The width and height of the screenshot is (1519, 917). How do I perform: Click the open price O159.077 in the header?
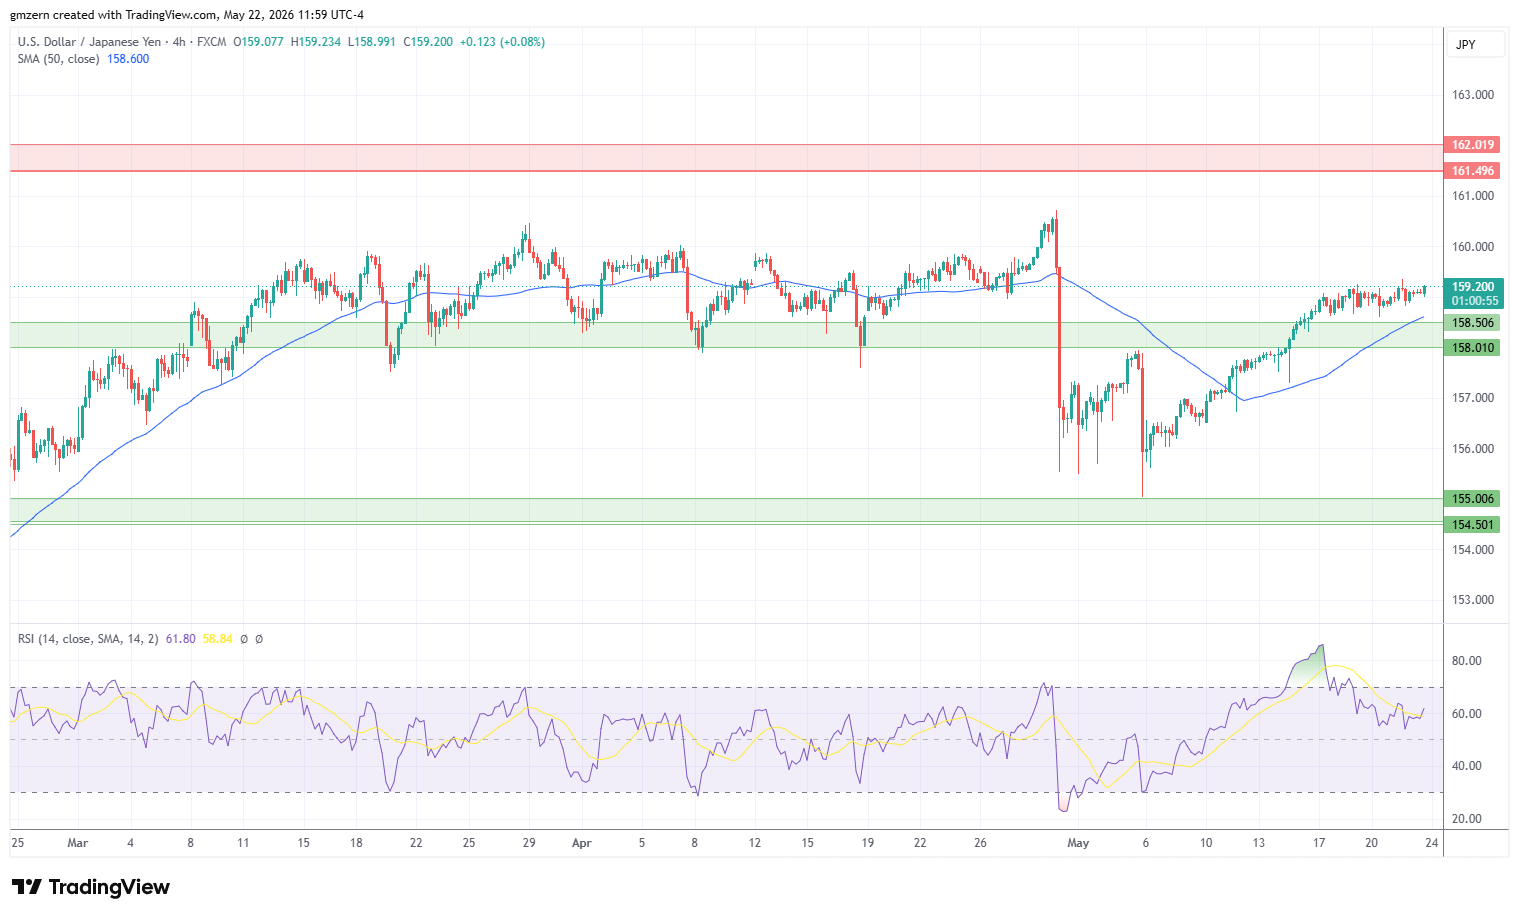point(258,42)
